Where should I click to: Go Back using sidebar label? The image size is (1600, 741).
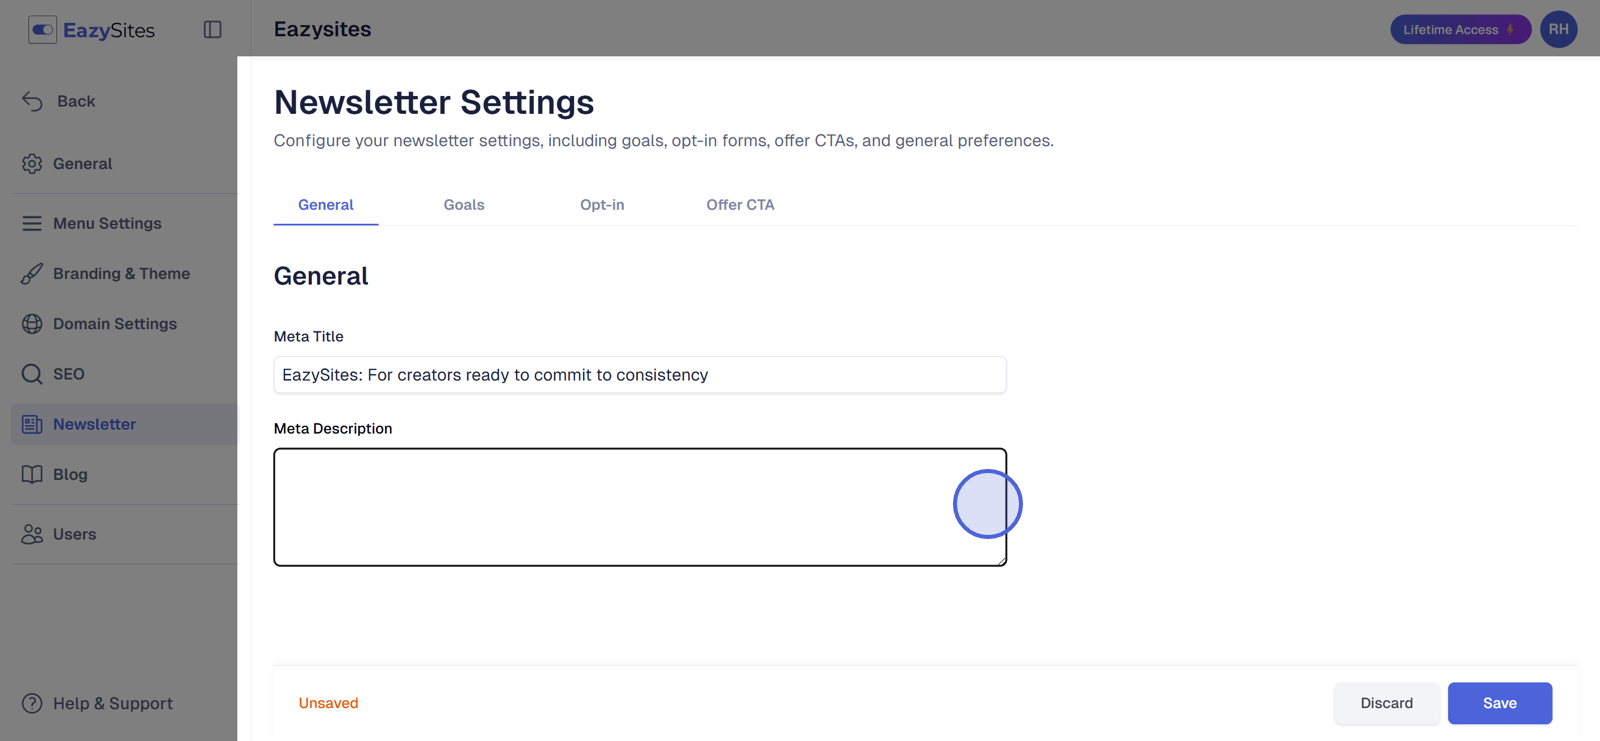tap(76, 101)
